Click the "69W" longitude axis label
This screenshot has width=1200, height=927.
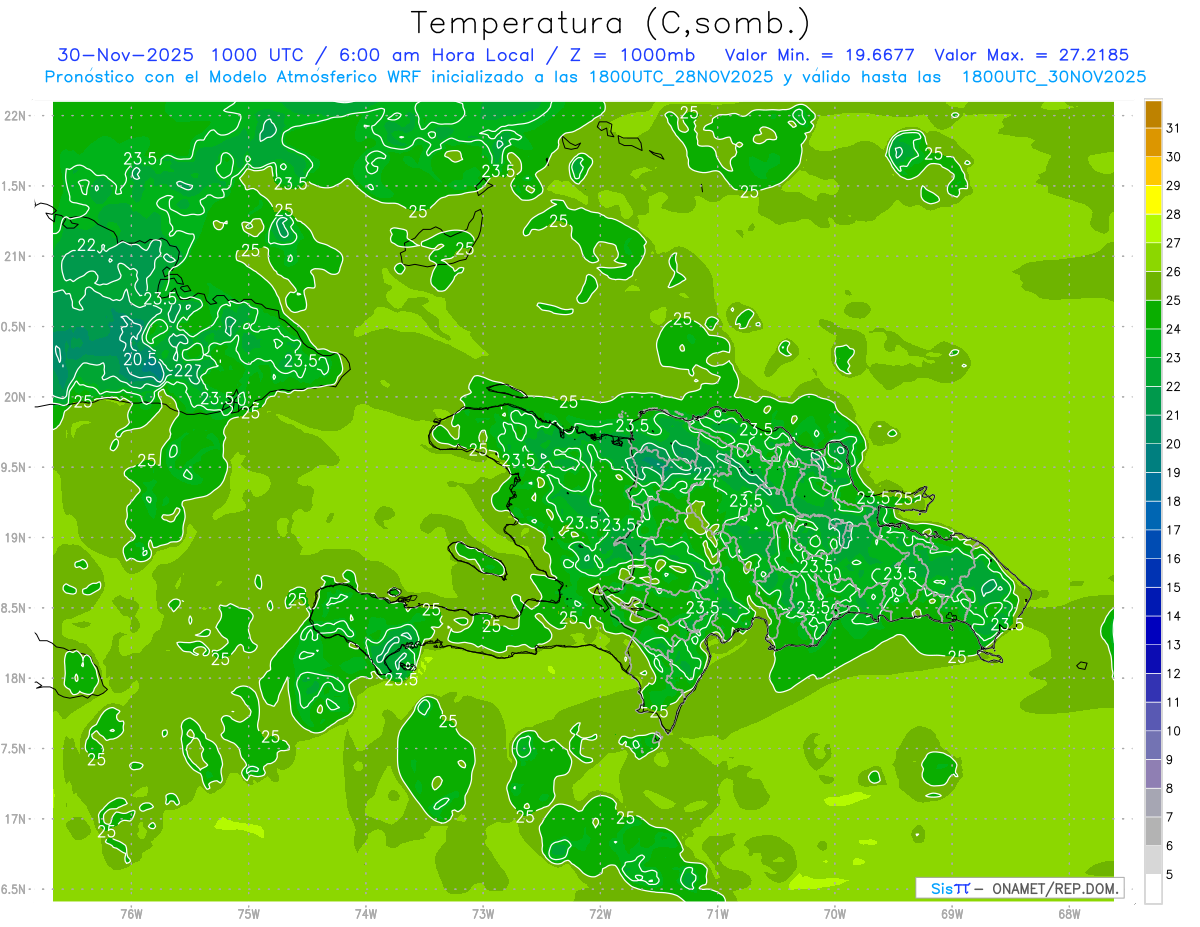pyautogui.click(x=952, y=914)
